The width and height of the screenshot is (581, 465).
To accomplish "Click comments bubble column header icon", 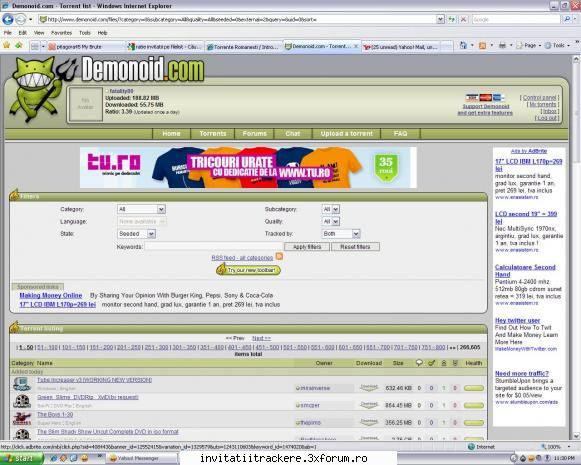I will coord(419,363).
